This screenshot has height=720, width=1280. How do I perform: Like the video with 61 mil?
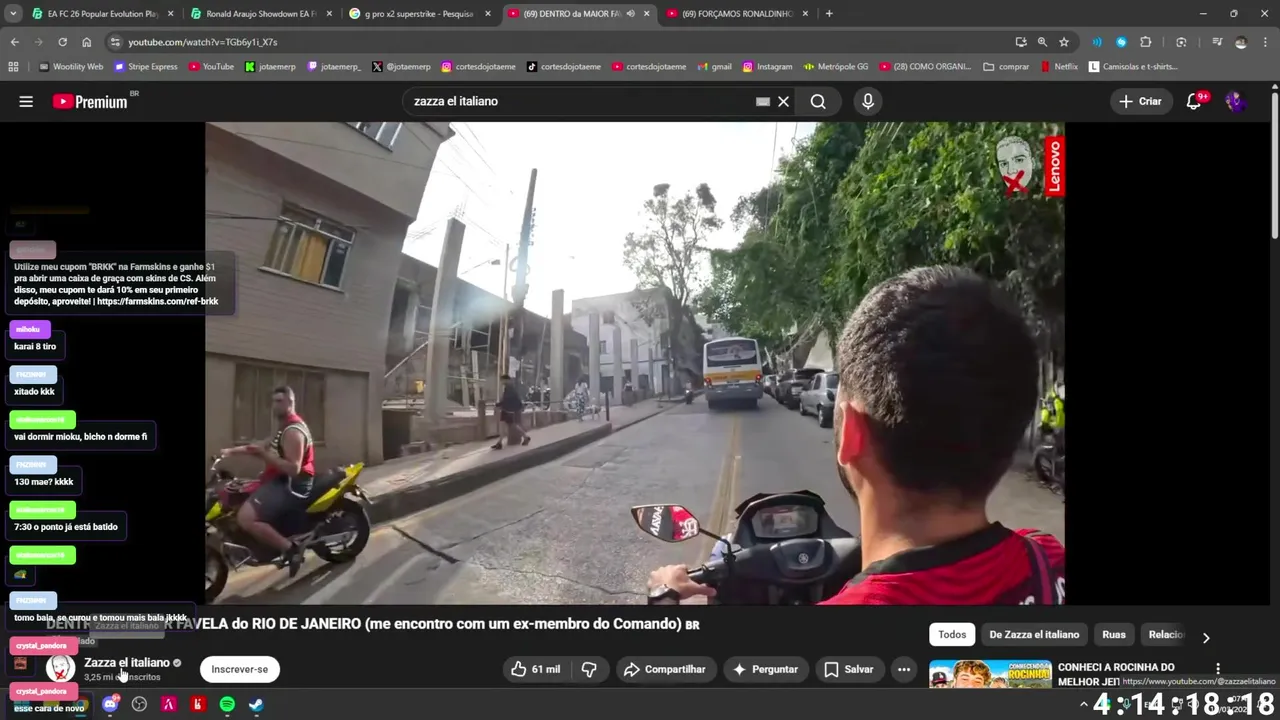(536, 669)
